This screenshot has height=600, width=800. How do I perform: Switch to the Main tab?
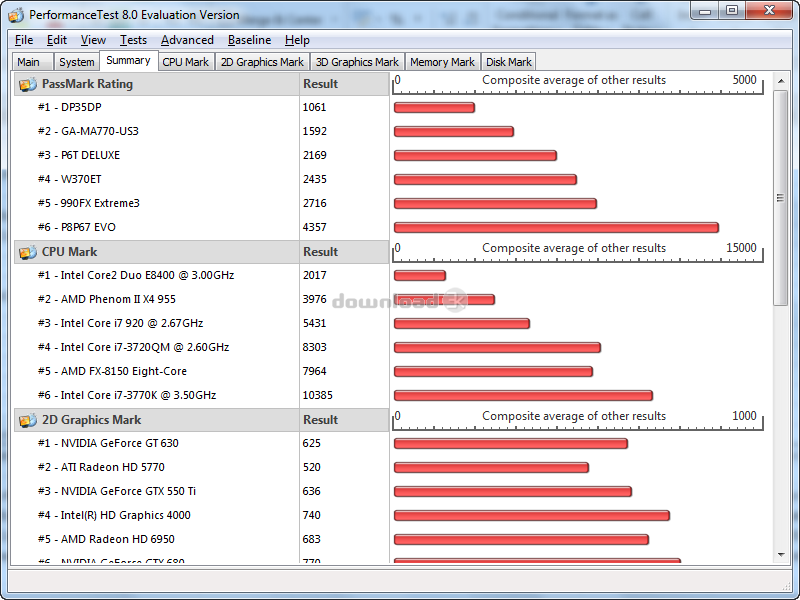(x=32, y=62)
